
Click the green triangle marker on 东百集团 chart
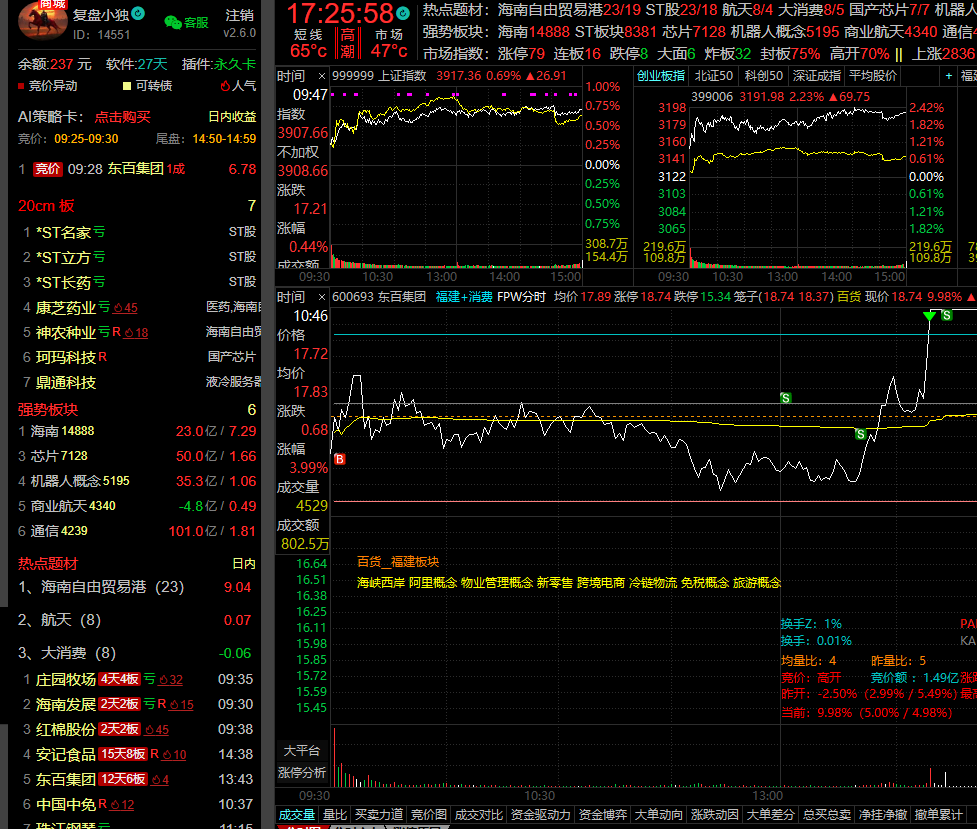[x=929, y=317]
